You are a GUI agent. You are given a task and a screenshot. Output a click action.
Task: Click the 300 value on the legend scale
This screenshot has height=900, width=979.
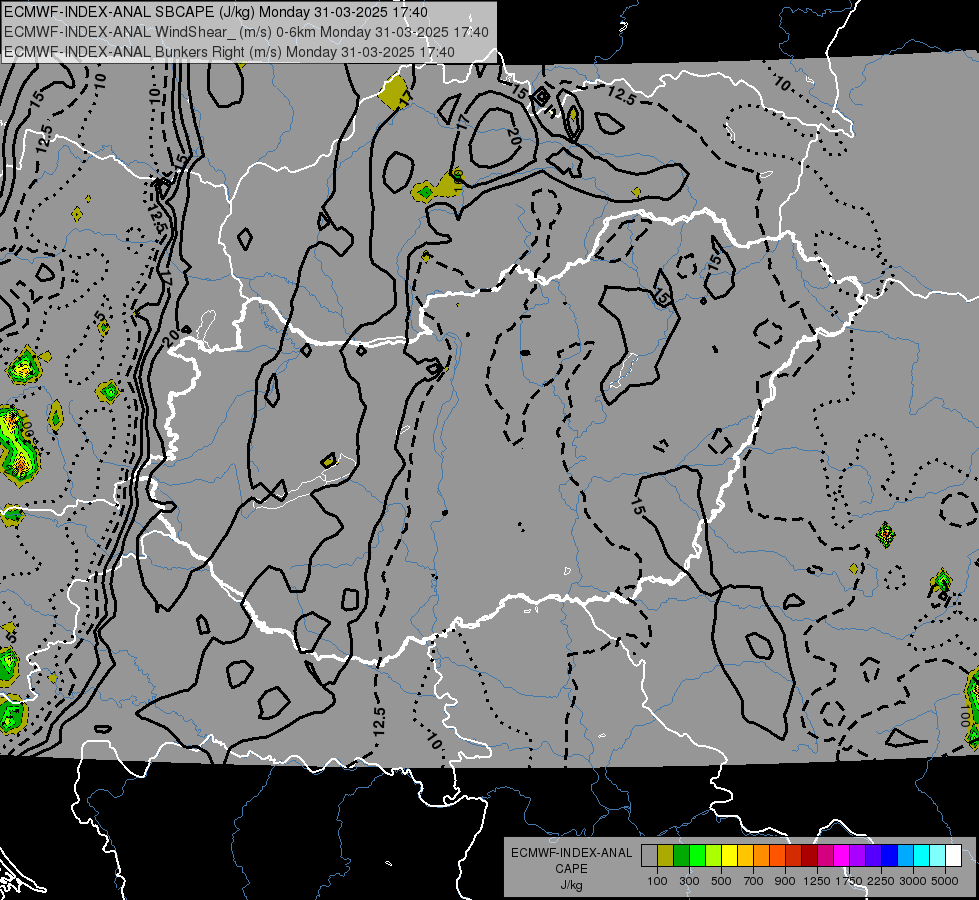(689, 881)
